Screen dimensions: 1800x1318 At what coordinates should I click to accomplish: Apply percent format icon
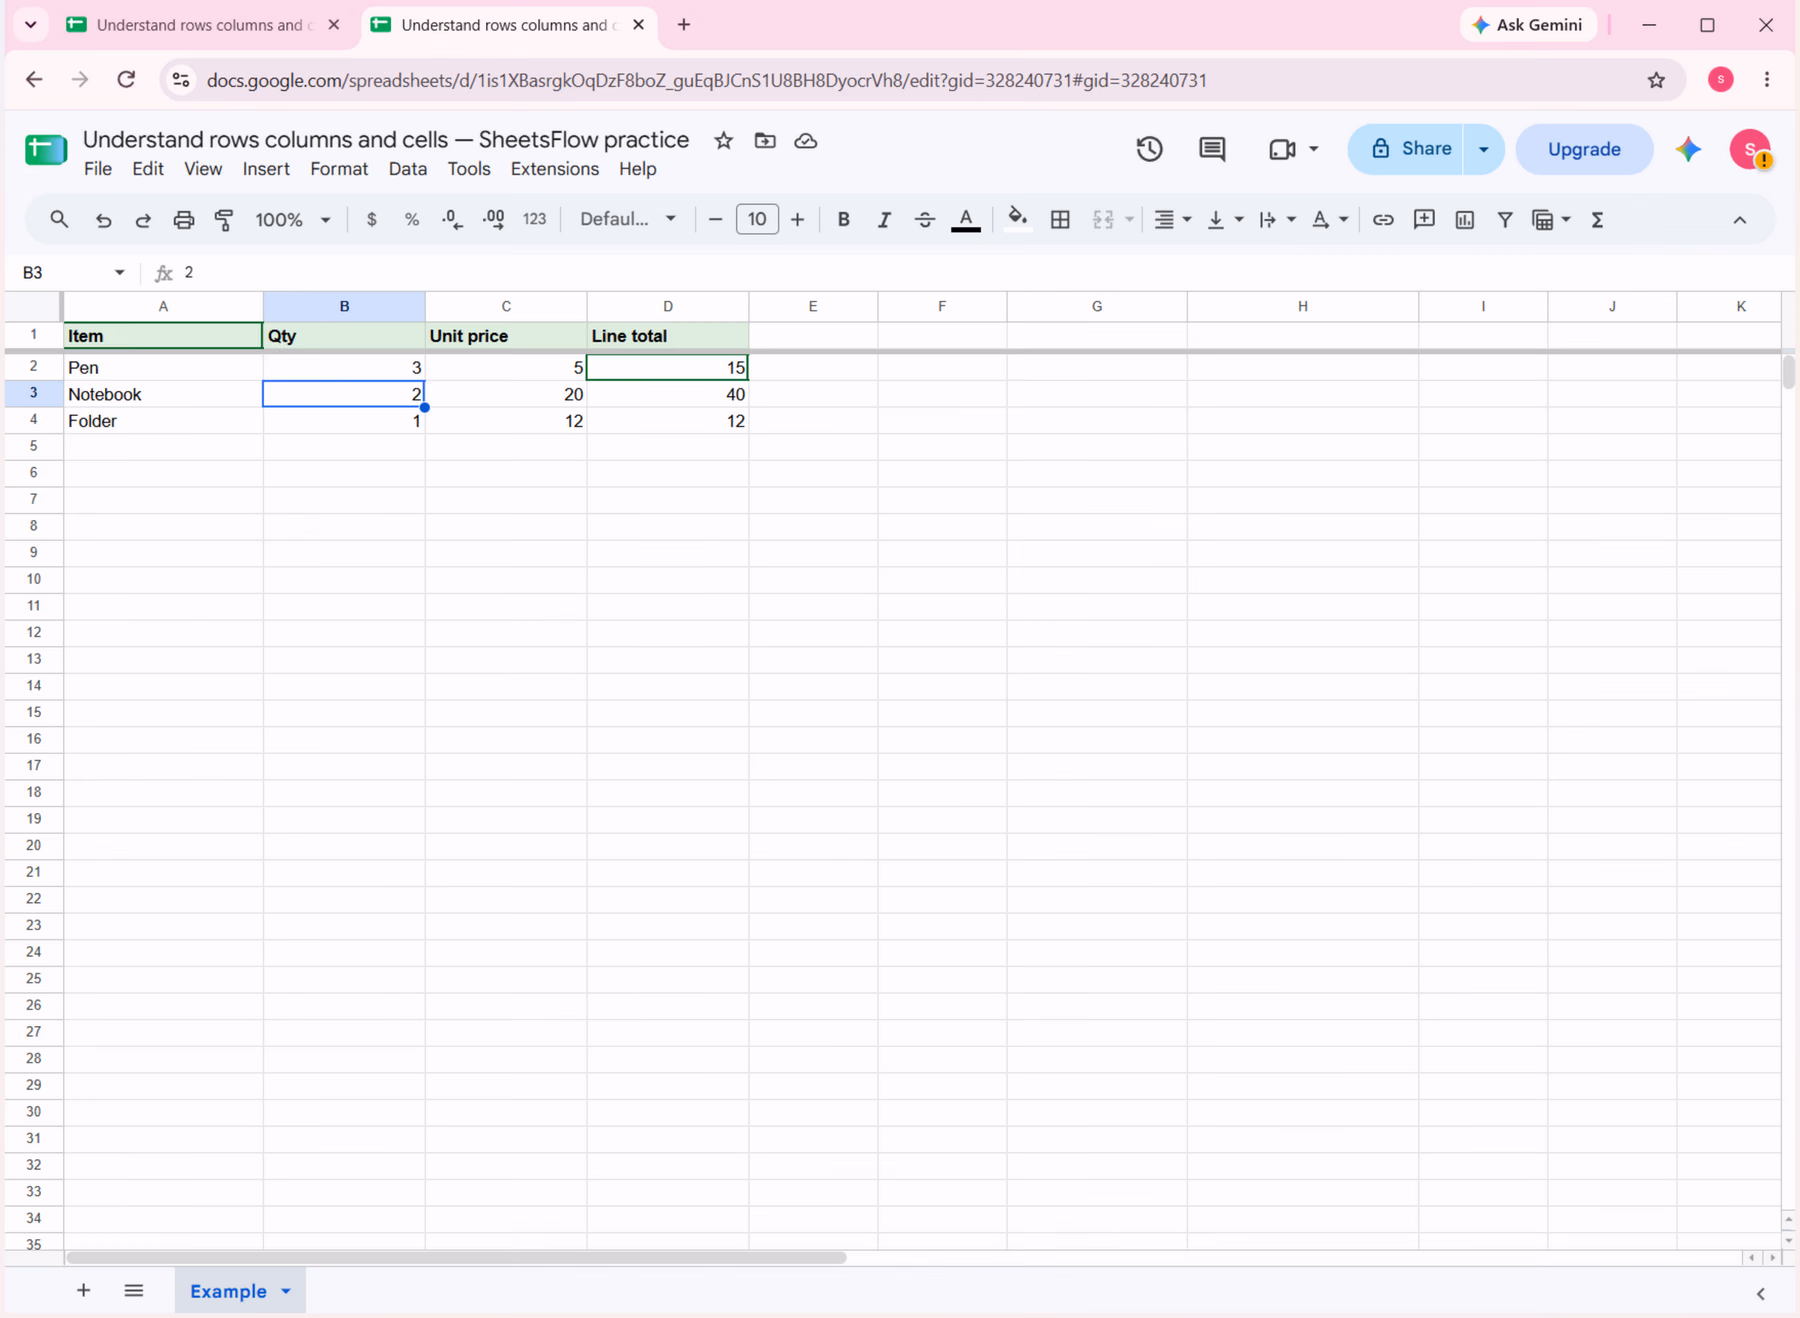click(412, 220)
